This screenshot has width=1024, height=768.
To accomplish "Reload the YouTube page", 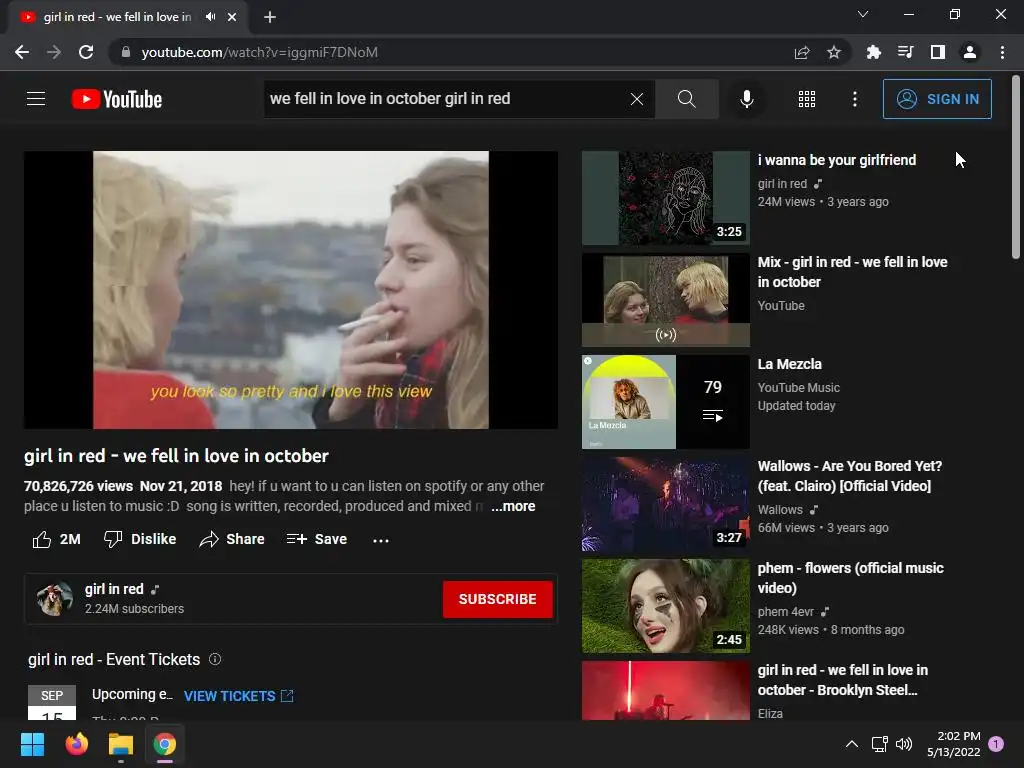I will point(86,52).
